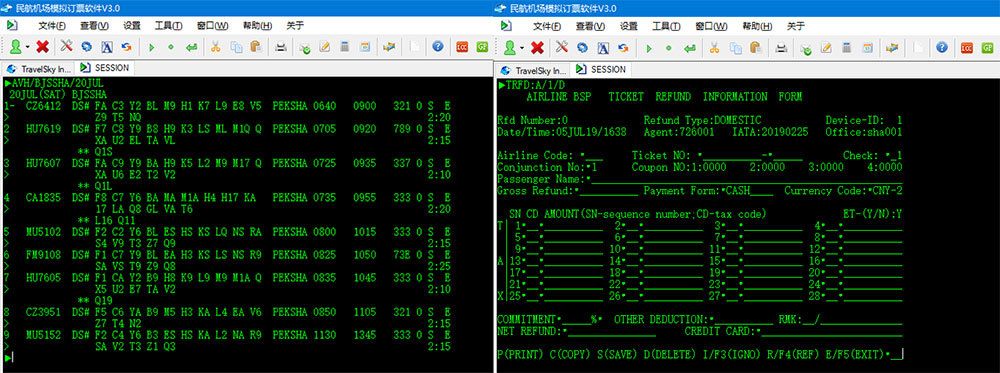Click the font 'A' icon in left window
This screenshot has width=1000, height=373.
tap(107, 47)
